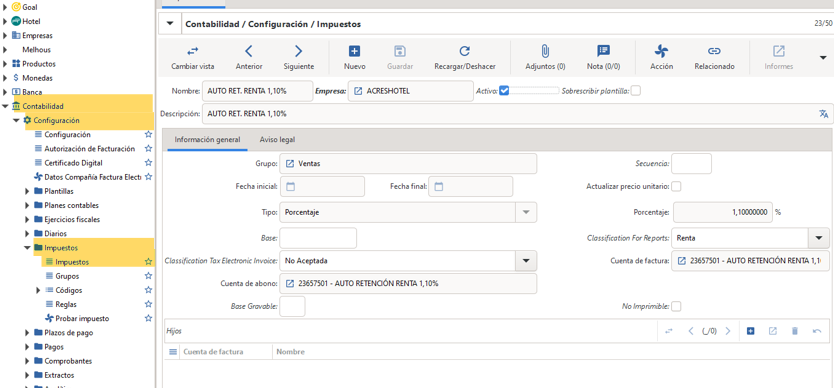Launch the Acción toolbar icon
This screenshot has height=388, width=834.
point(662,51)
